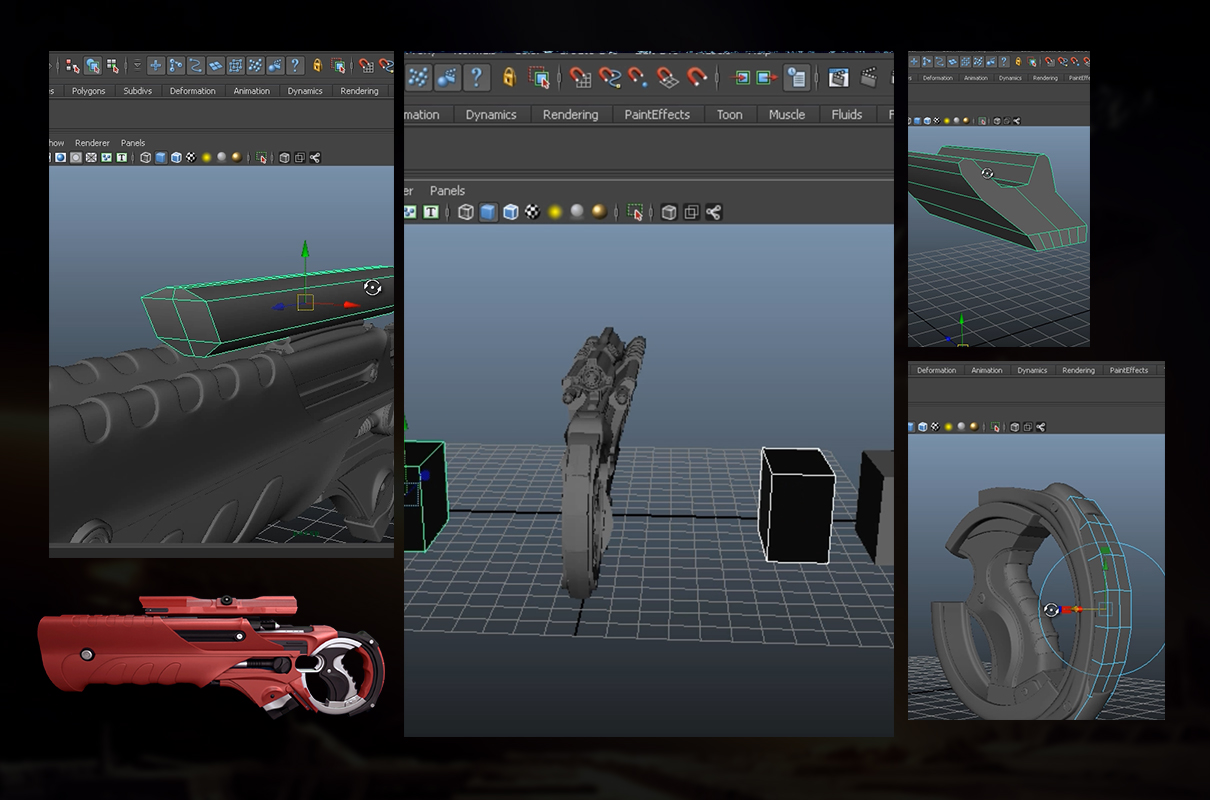Toggle textured display in left screenshot
The height and width of the screenshot is (800, 1210).
191,158
